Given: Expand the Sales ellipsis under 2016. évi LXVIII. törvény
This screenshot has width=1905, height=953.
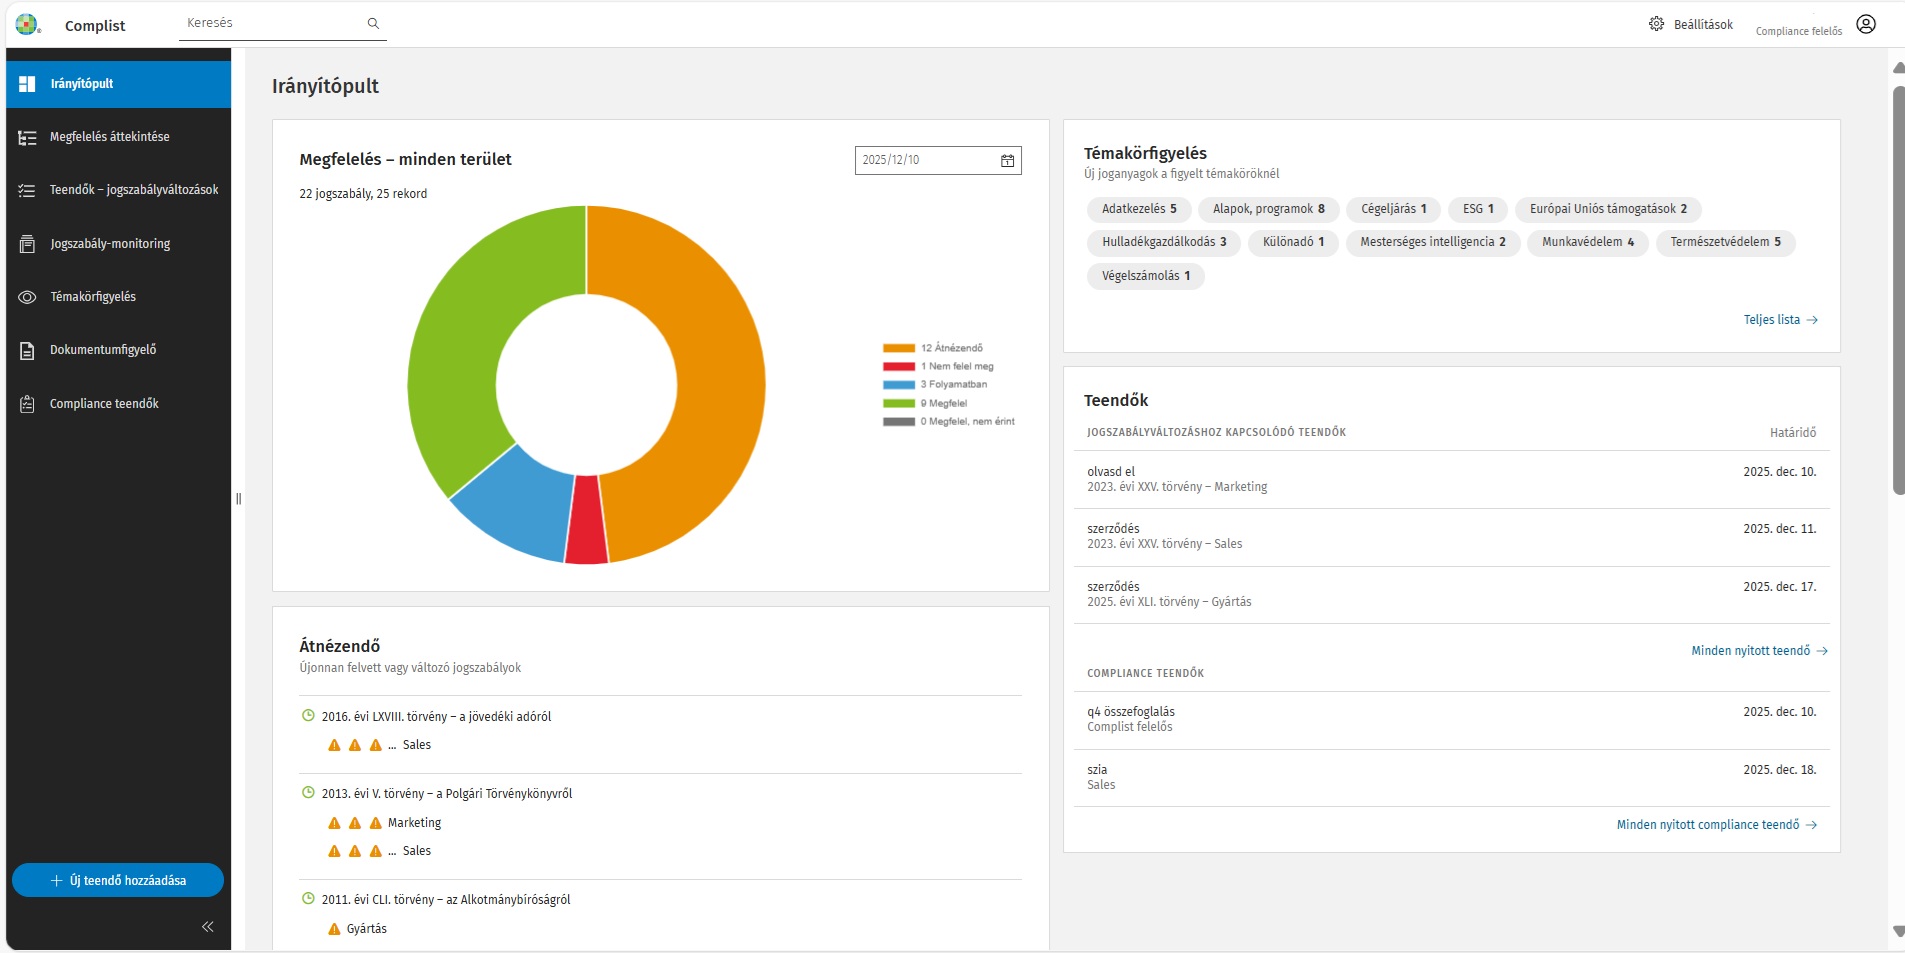Looking at the screenshot, I should coord(393,746).
